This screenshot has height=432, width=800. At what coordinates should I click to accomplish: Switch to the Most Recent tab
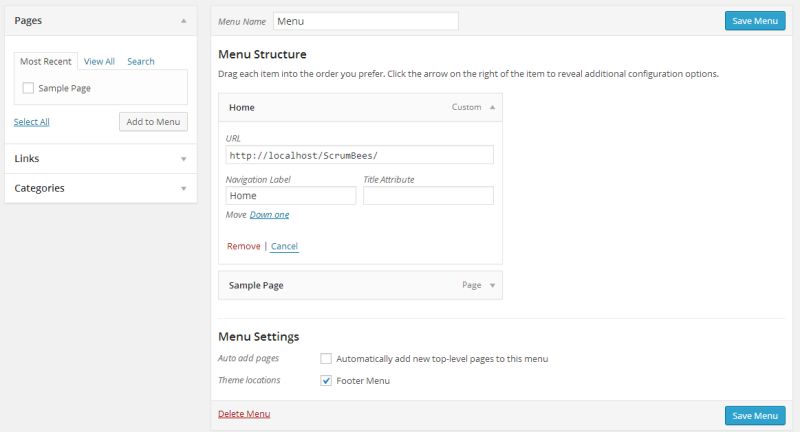click(x=46, y=61)
